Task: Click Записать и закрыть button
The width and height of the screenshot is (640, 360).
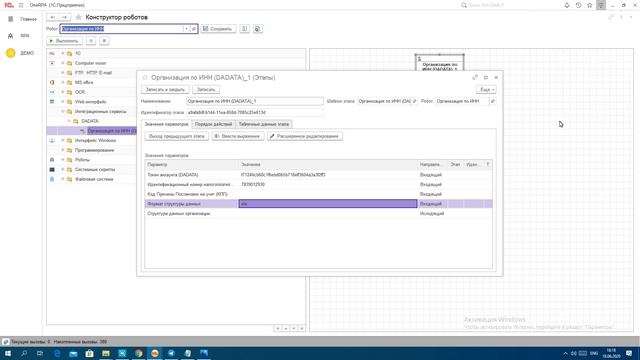Action: click(x=165, y=89)
